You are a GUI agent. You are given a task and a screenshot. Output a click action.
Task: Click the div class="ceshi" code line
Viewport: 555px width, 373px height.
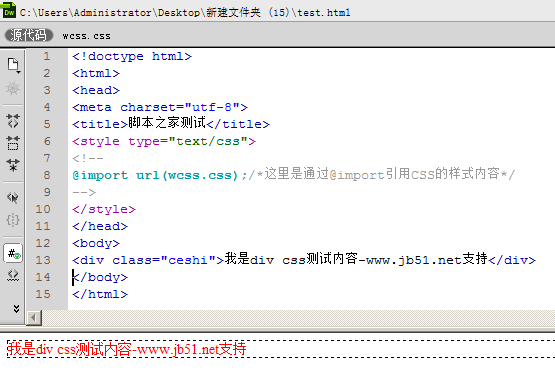tap(304, 260)
